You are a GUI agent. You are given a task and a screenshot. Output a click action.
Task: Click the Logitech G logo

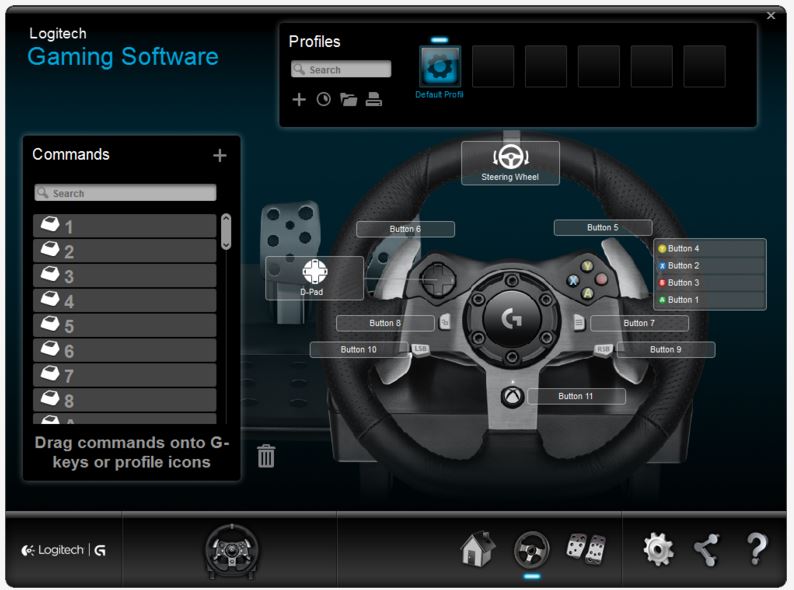click(x=64, y=550)
